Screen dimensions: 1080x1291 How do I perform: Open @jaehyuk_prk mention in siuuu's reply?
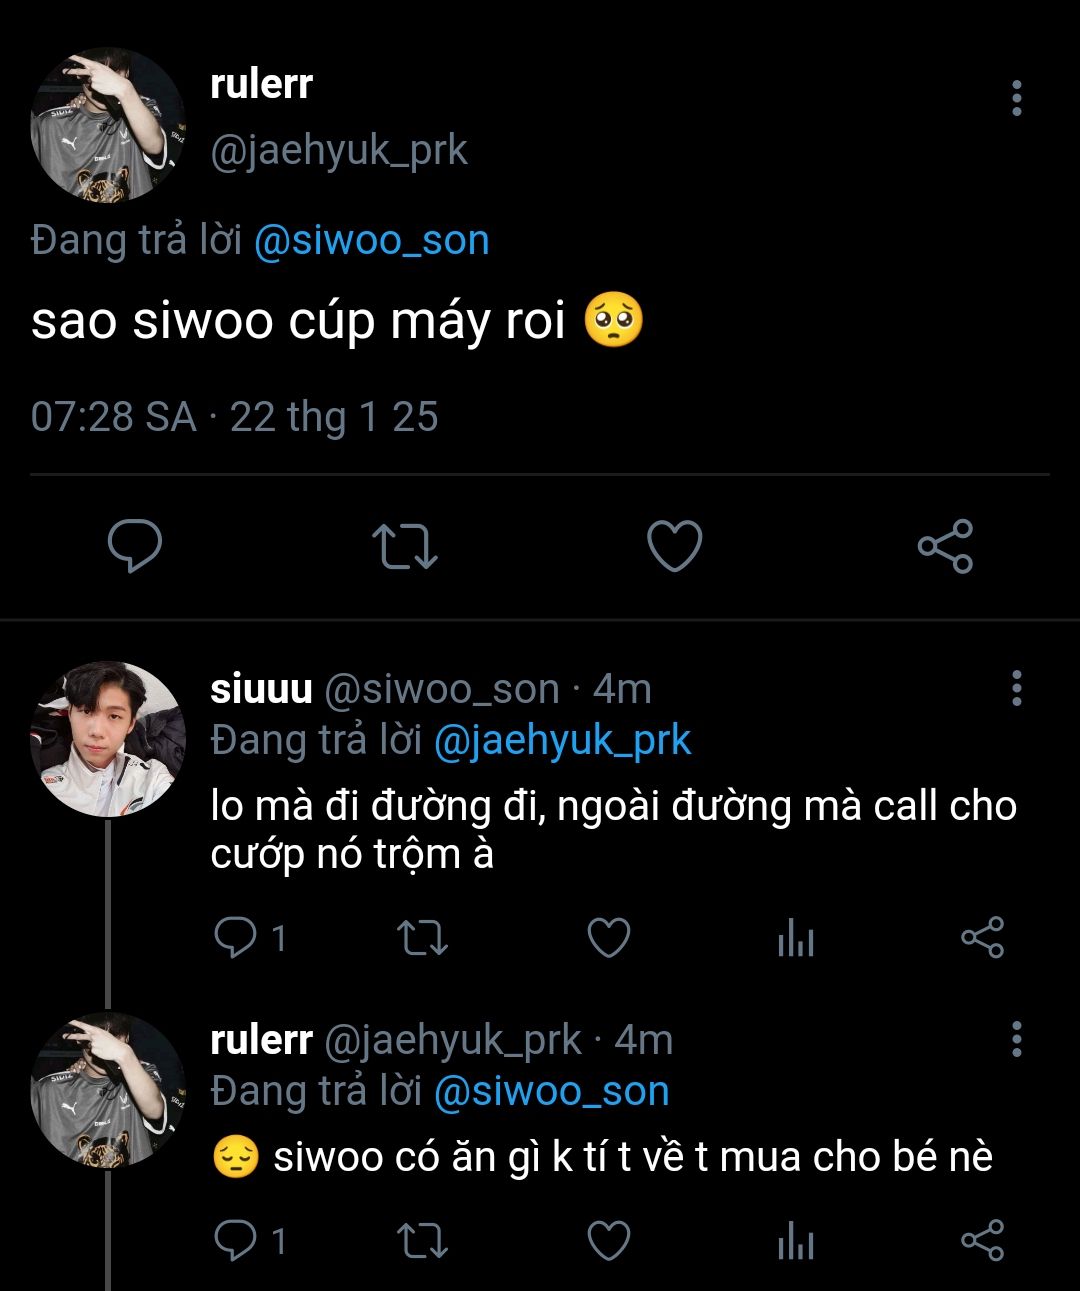(x=562, y=741)
